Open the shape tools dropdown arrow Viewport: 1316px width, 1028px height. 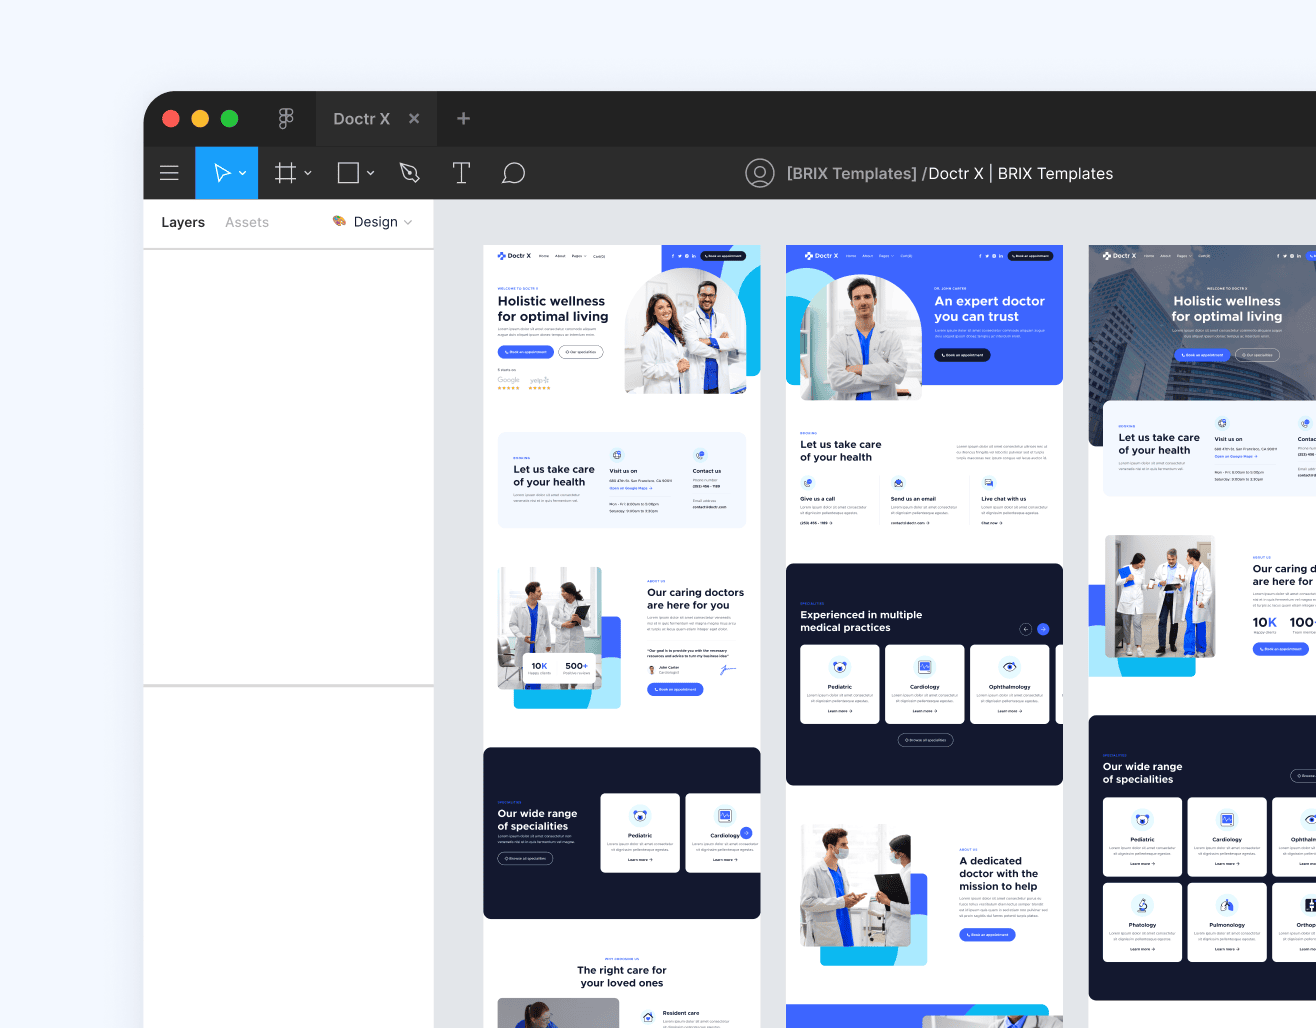coord(371,172)
